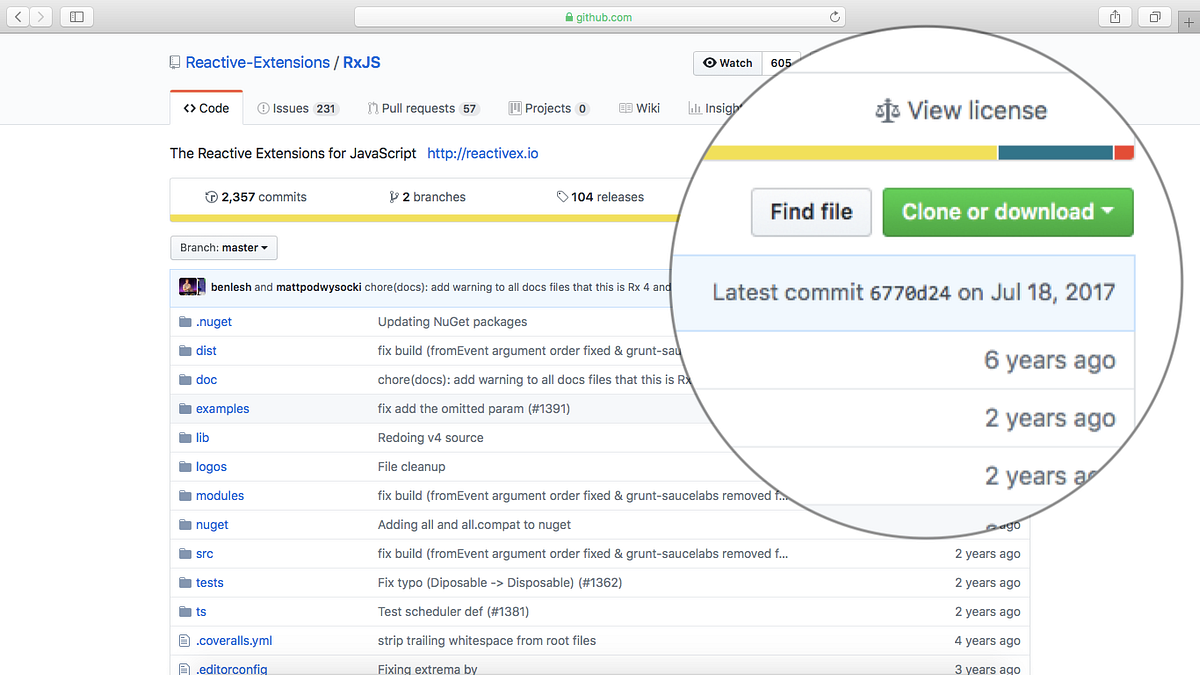View the 104 releases
Screen dimensions: 1200x675
pos(600,197)
